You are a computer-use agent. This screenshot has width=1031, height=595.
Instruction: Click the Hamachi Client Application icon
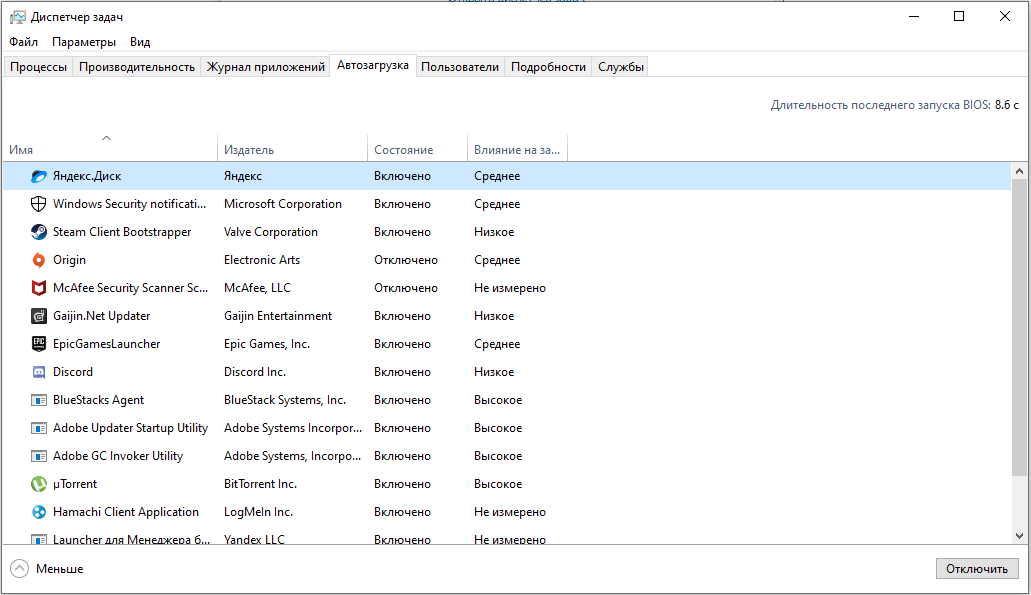pyautogui.click(x=39, y=512)
